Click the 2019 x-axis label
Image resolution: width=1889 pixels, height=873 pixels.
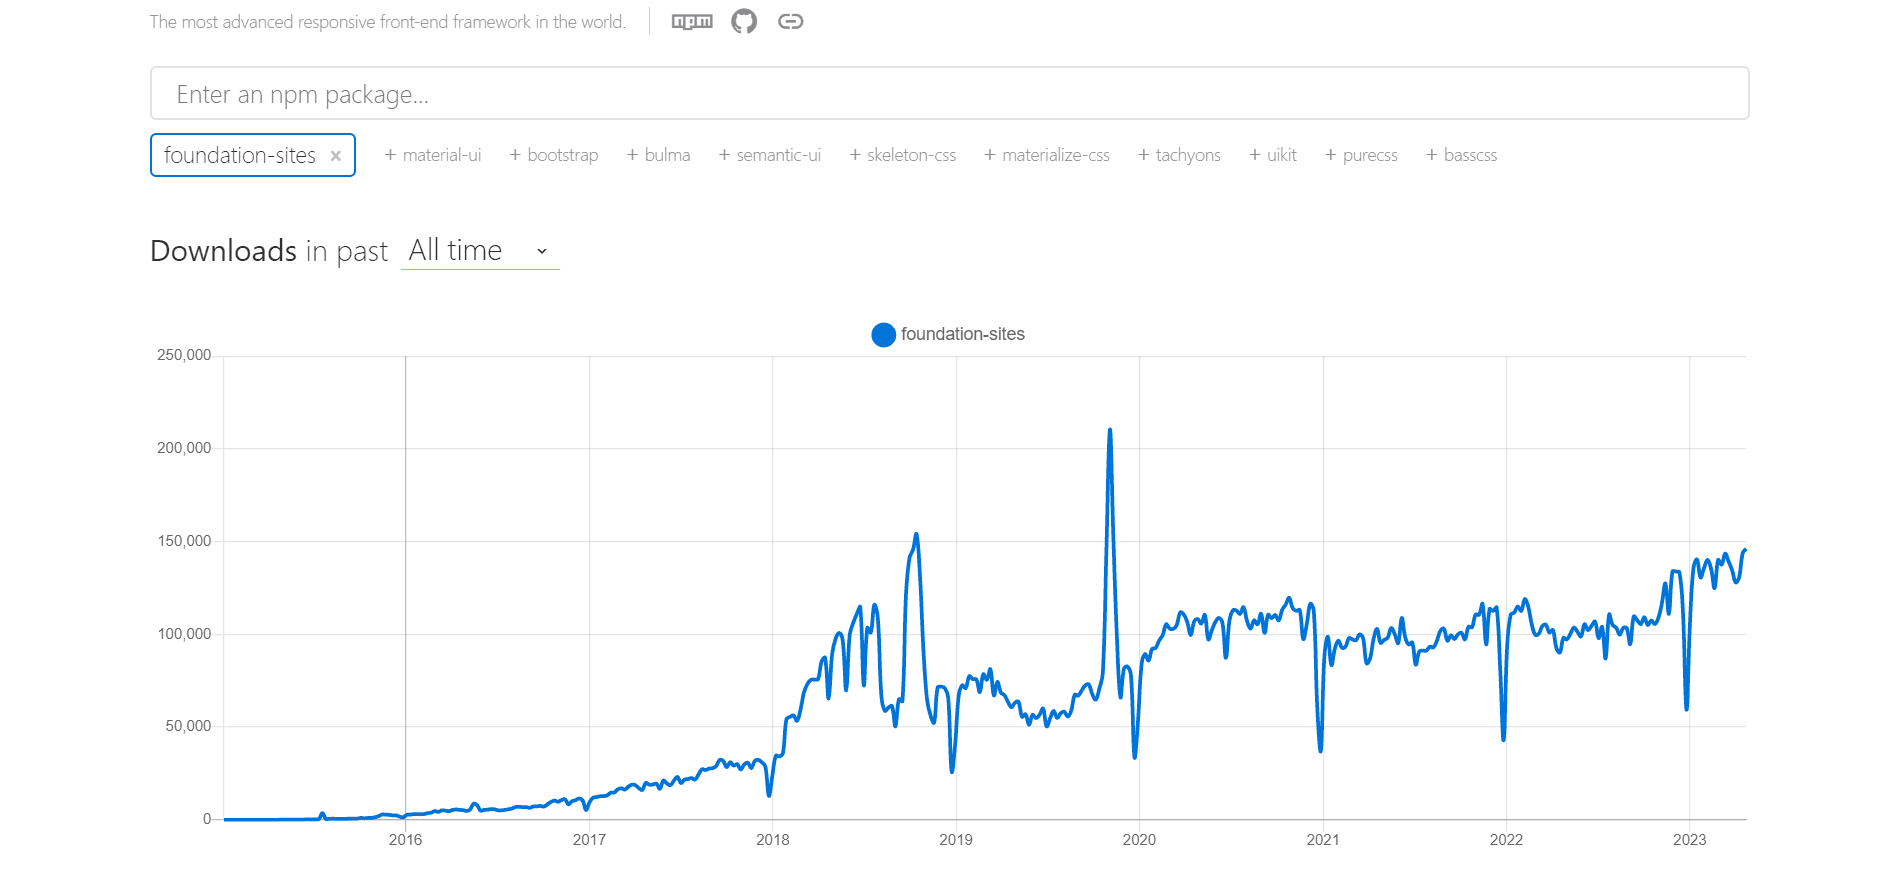coord(956,840)
